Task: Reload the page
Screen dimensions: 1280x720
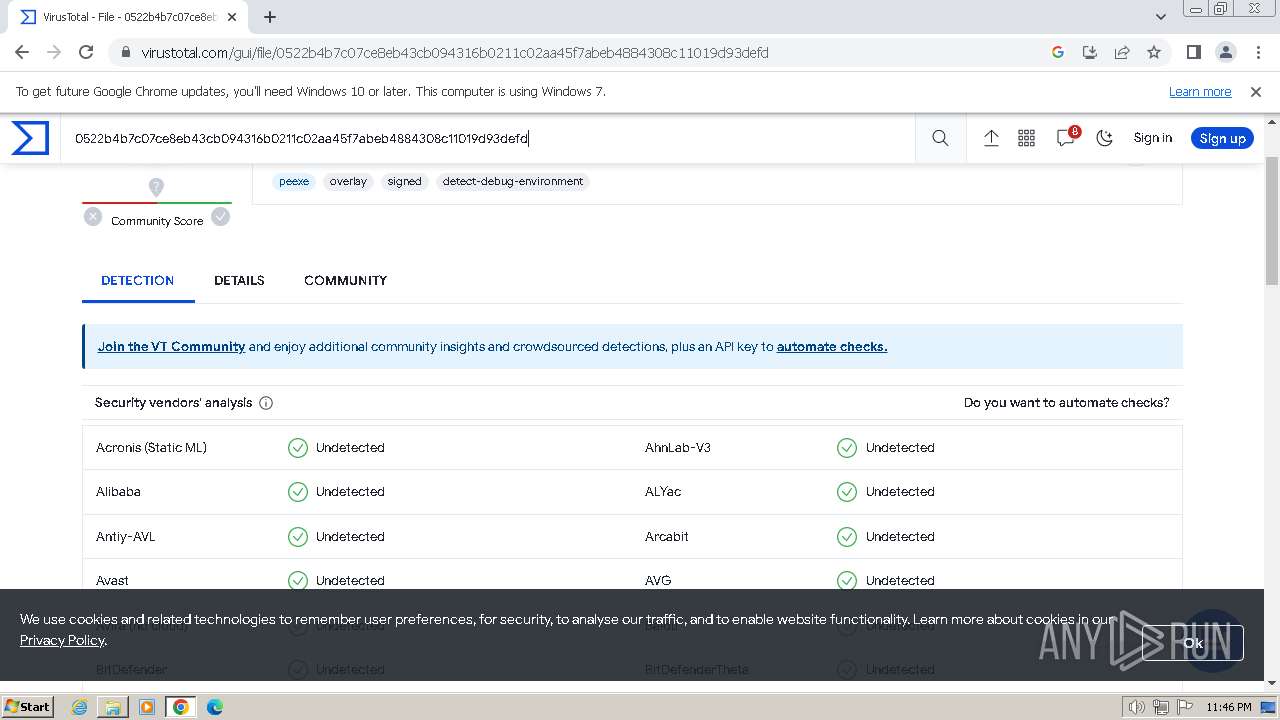Action: (86, 52)
